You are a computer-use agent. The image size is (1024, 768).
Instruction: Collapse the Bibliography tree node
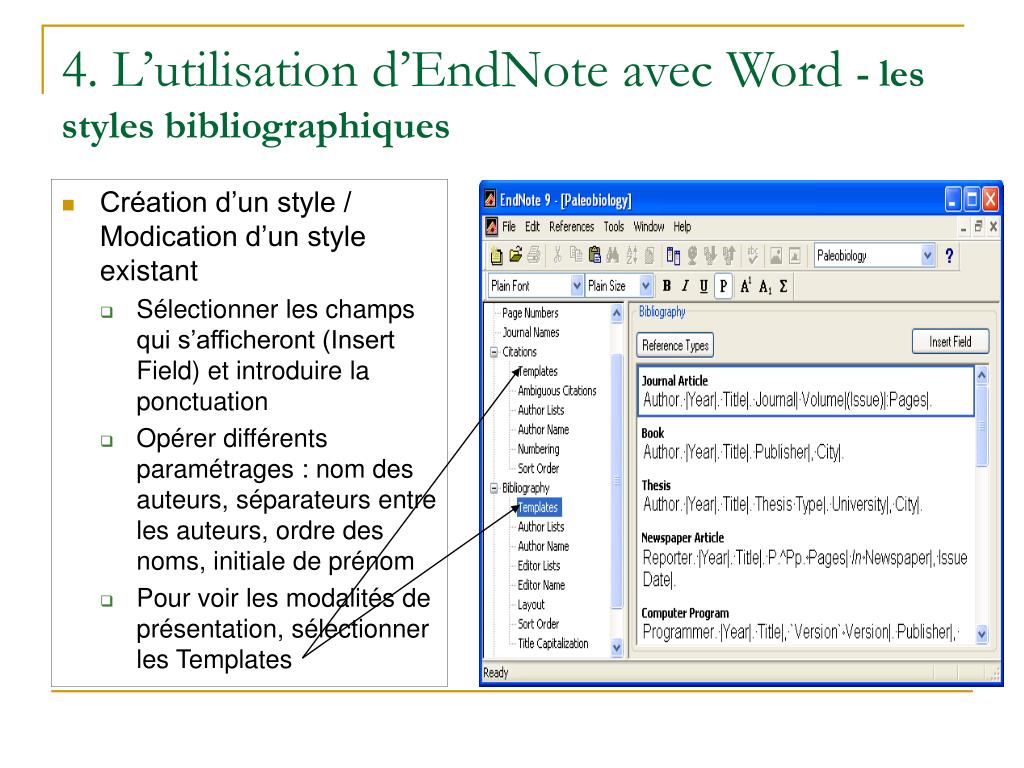(x=494, y=488)
